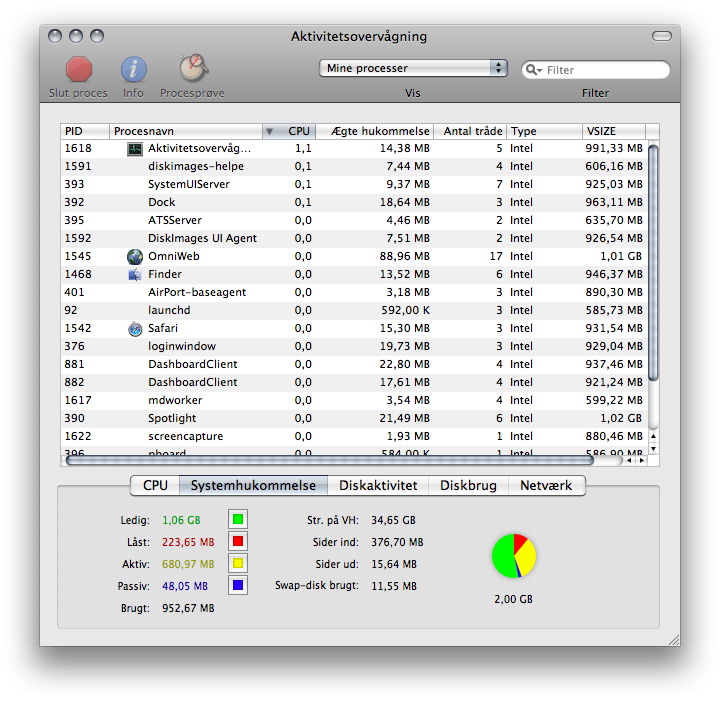The height and width of the screenshot is (701, 720).
Task: Select the Dock process row
Action: coord(354,202)
